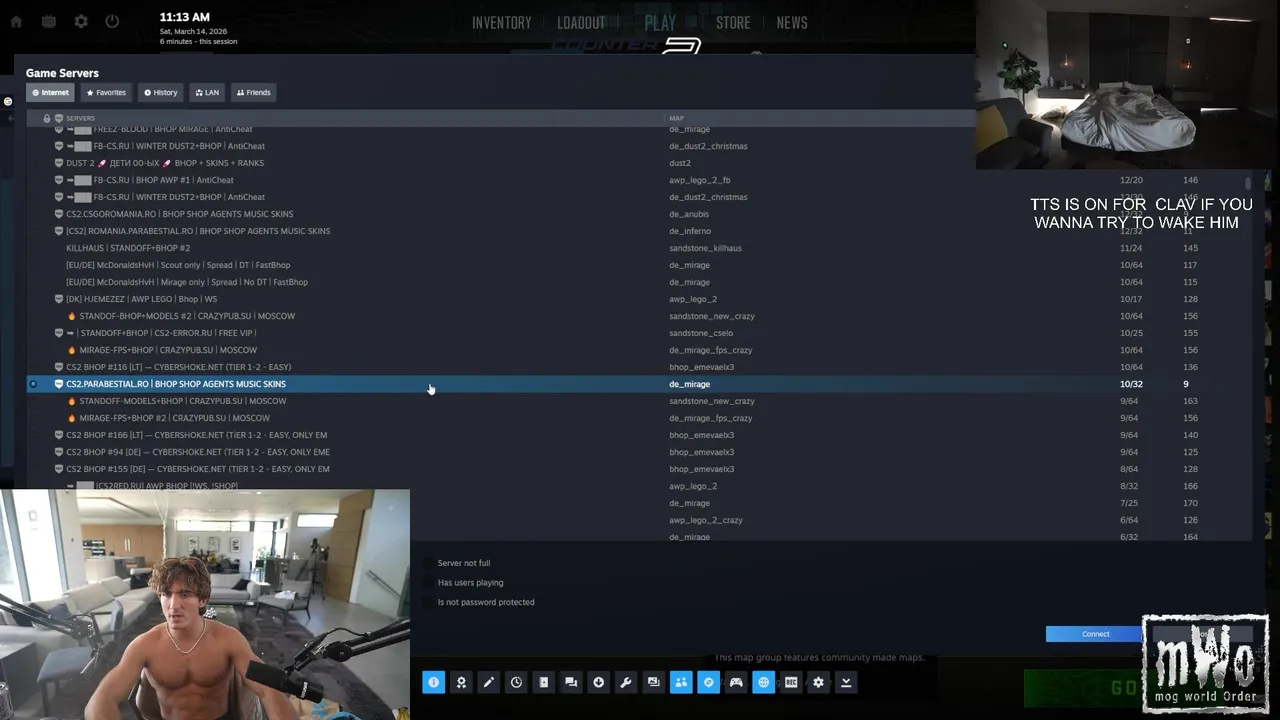Click the chat bubbles icon in bottom toolbar
This screenshot has height=720, width=1280.
pyautogui.click(x=571, y=682)
